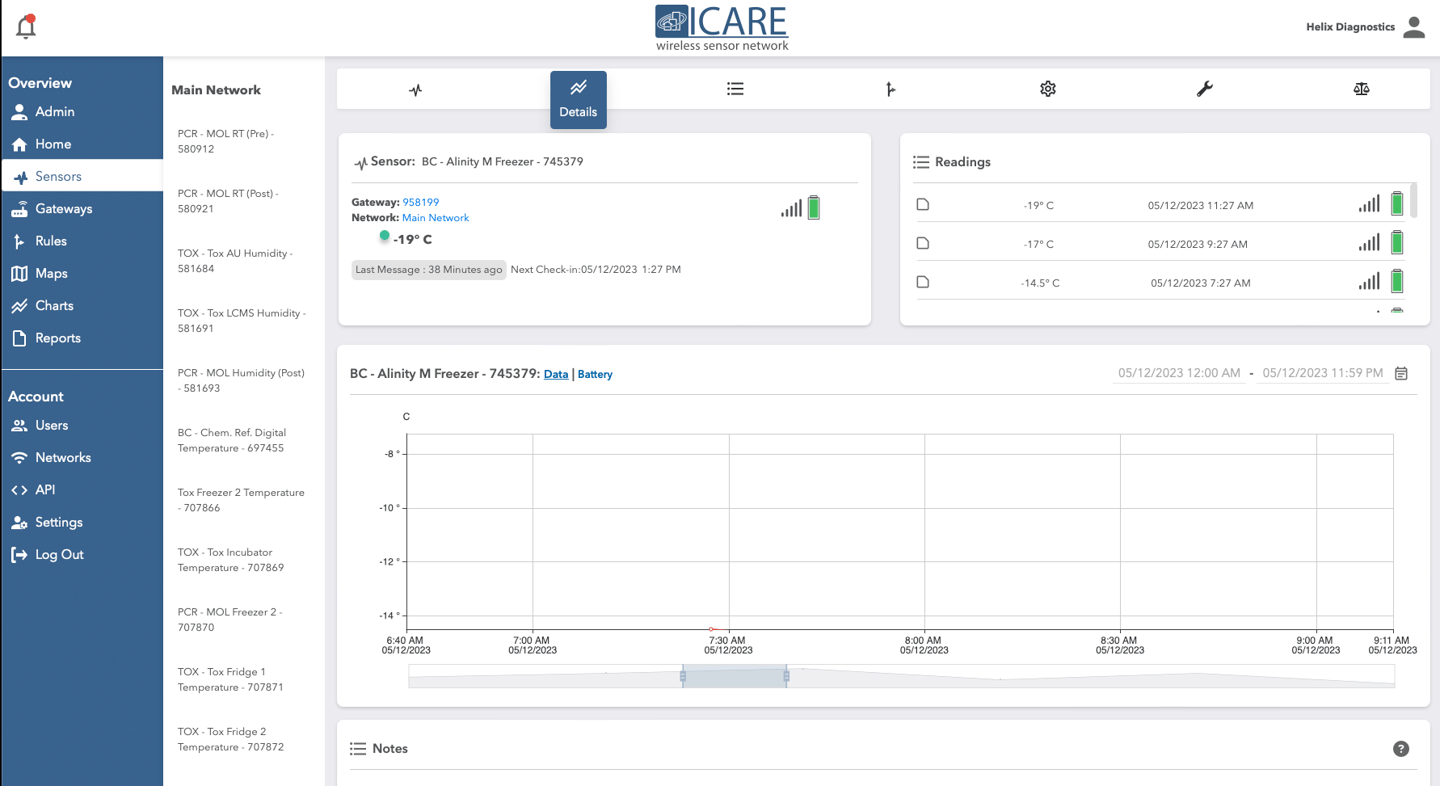Image resolution: width=1440 pixels, height=786 pixels.
Task: Select the Details chart tab
Action: point(578,100)
